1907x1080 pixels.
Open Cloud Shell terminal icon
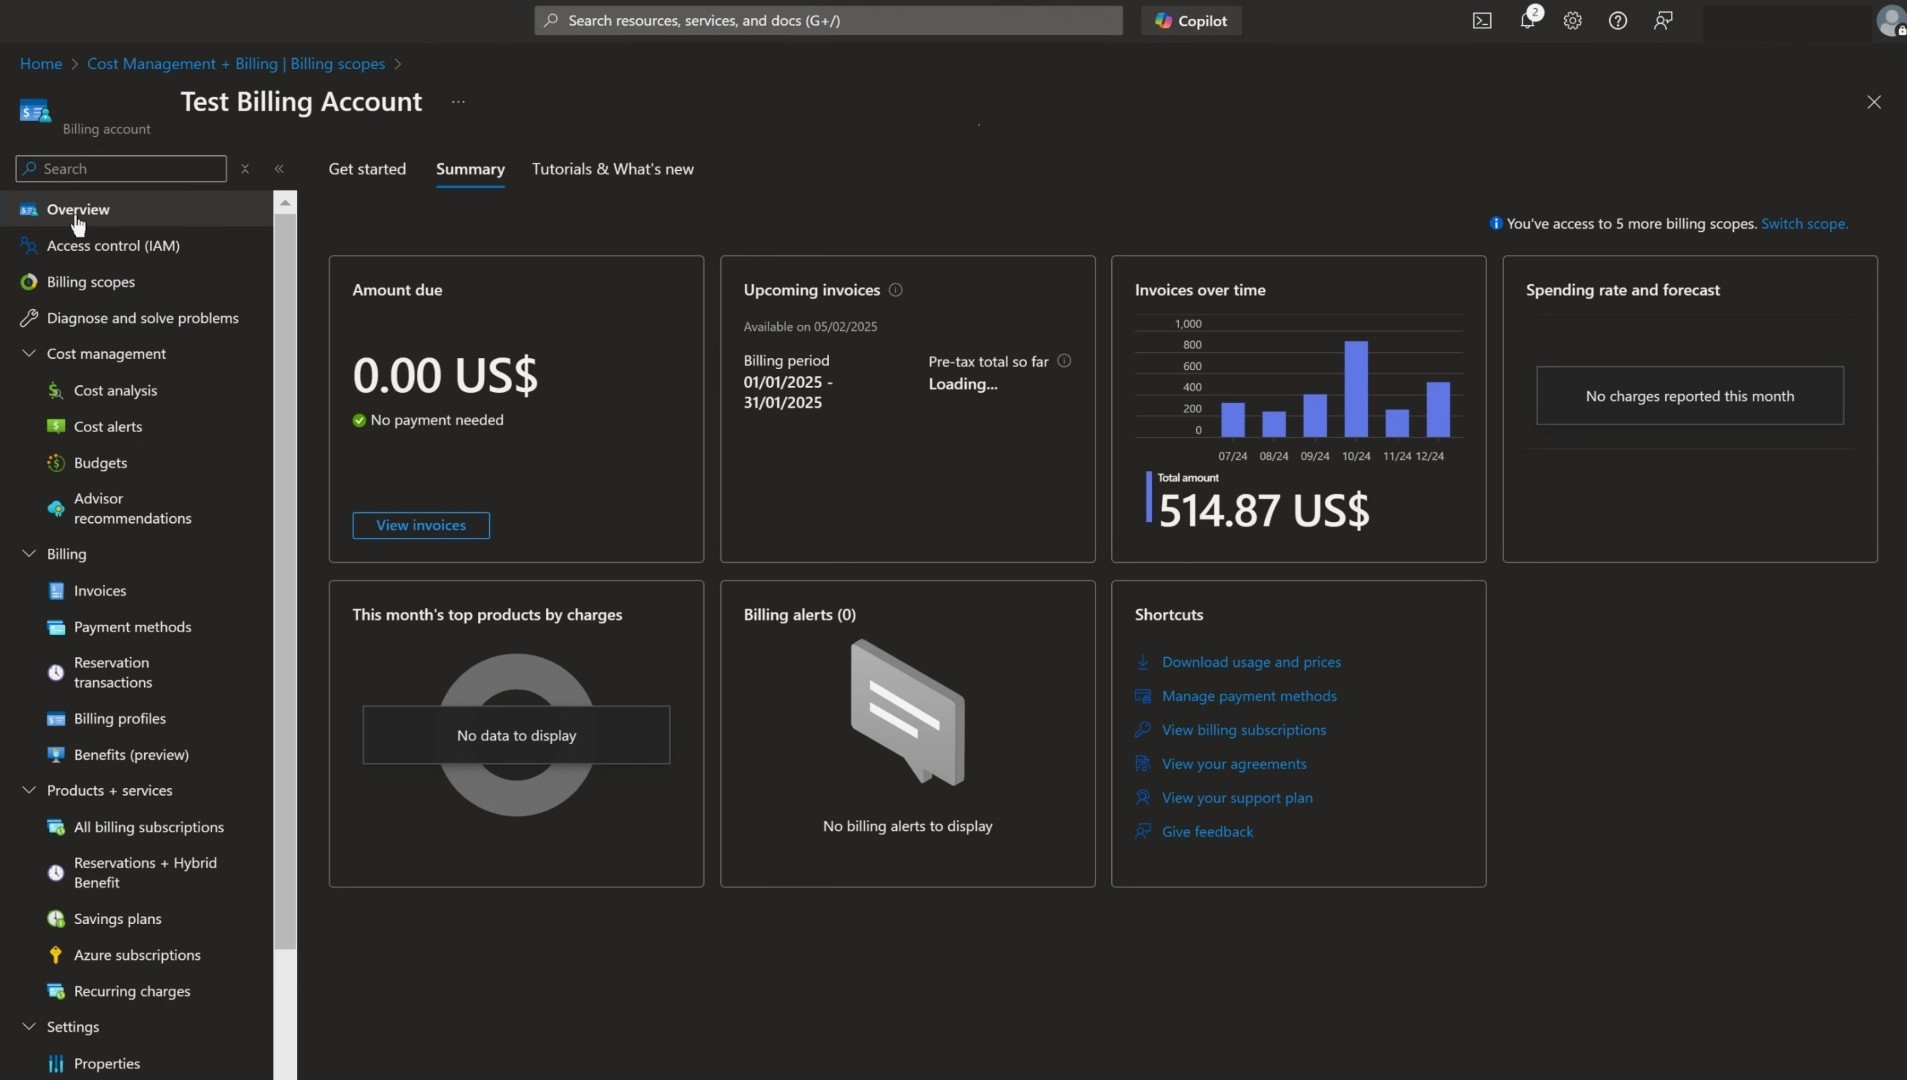[x=1482, y=20]
